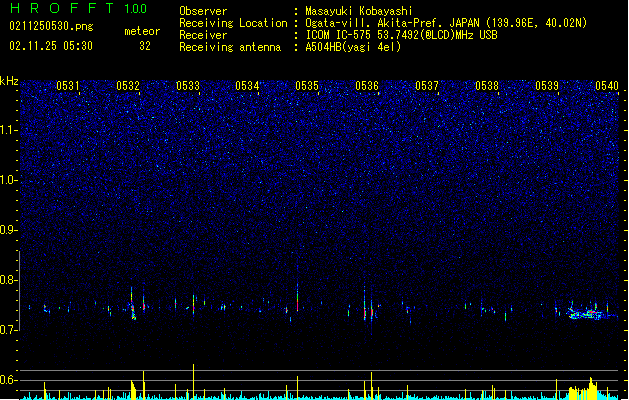Click the 0535 time marker
The width and height of the screenshot is (629, 400).
307,85
